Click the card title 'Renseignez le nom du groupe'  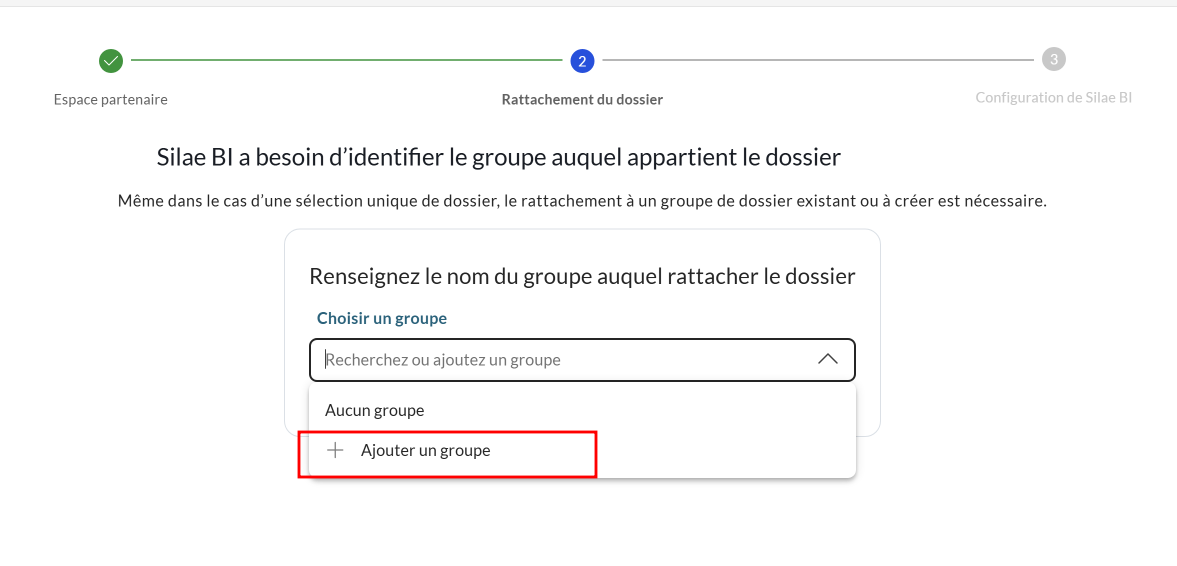point(582,276)
